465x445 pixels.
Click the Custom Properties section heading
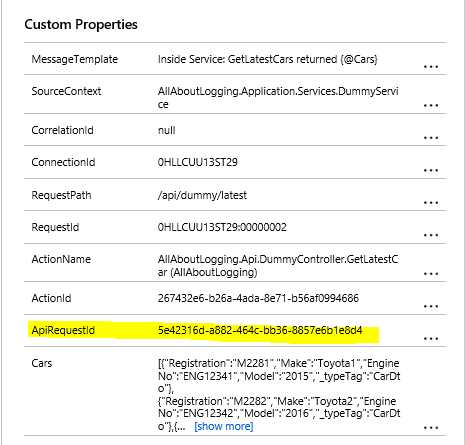coord(81,25)
